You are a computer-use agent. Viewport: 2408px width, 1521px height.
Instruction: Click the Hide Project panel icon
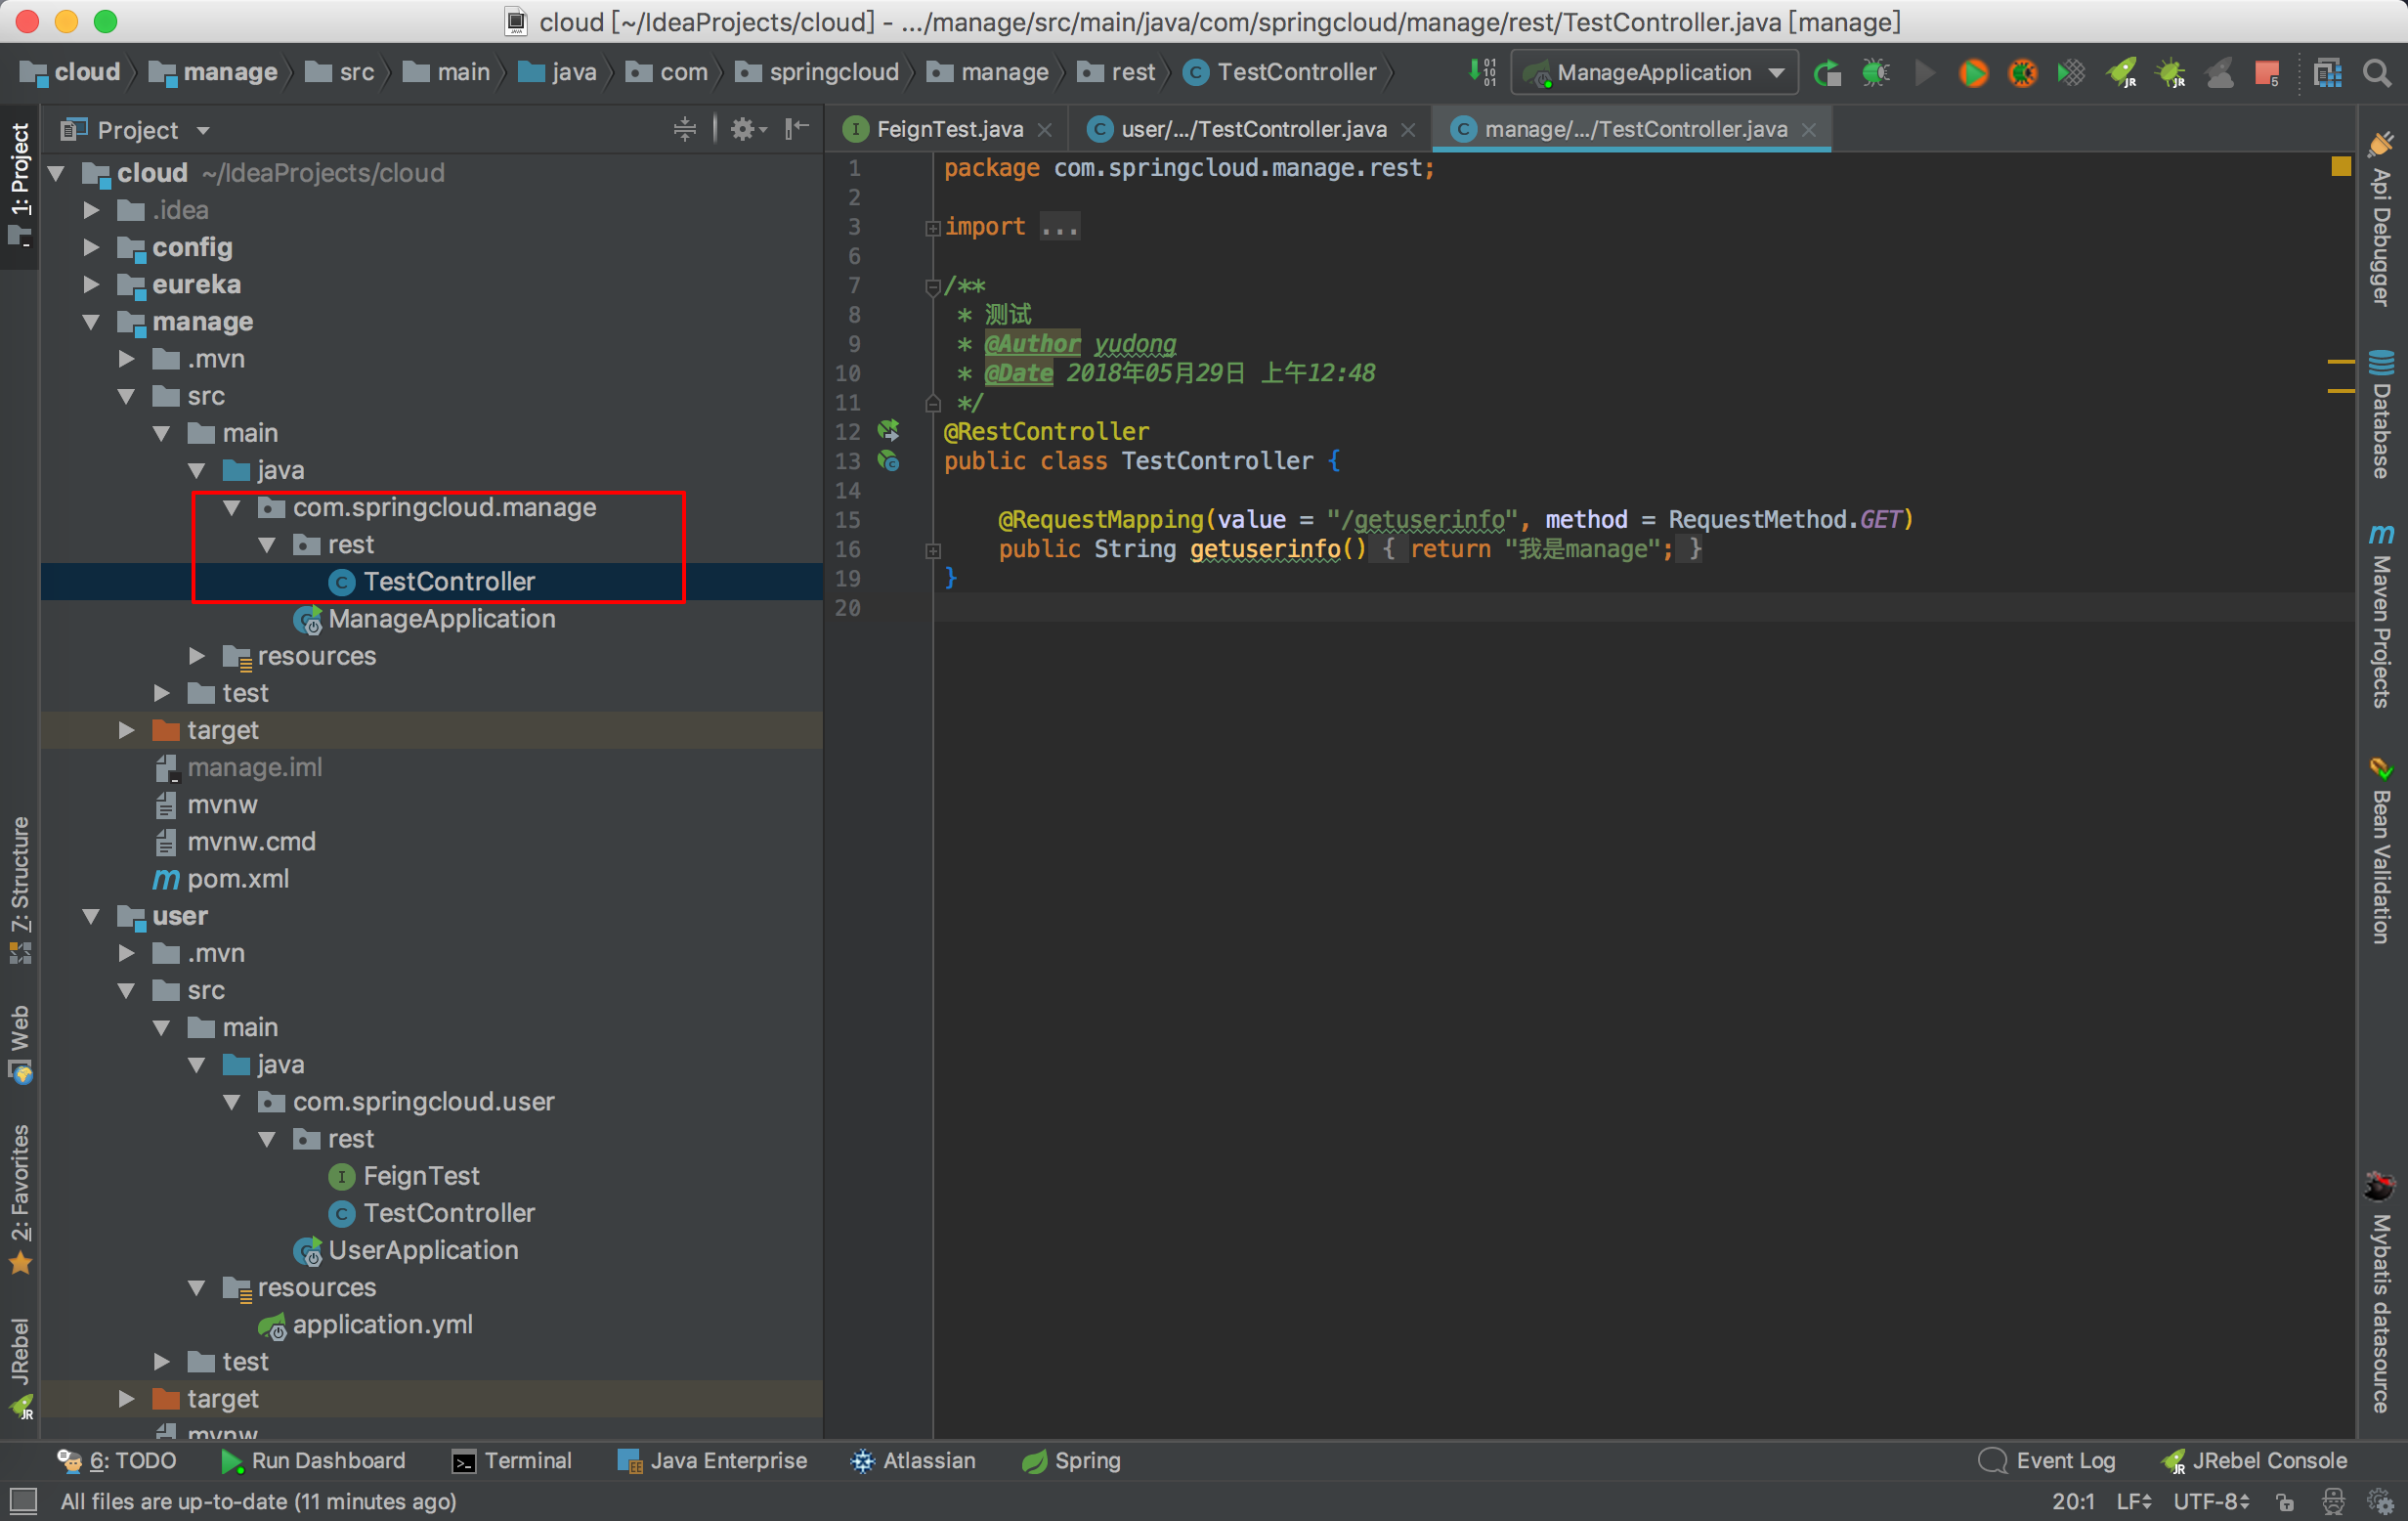(797, 130)
